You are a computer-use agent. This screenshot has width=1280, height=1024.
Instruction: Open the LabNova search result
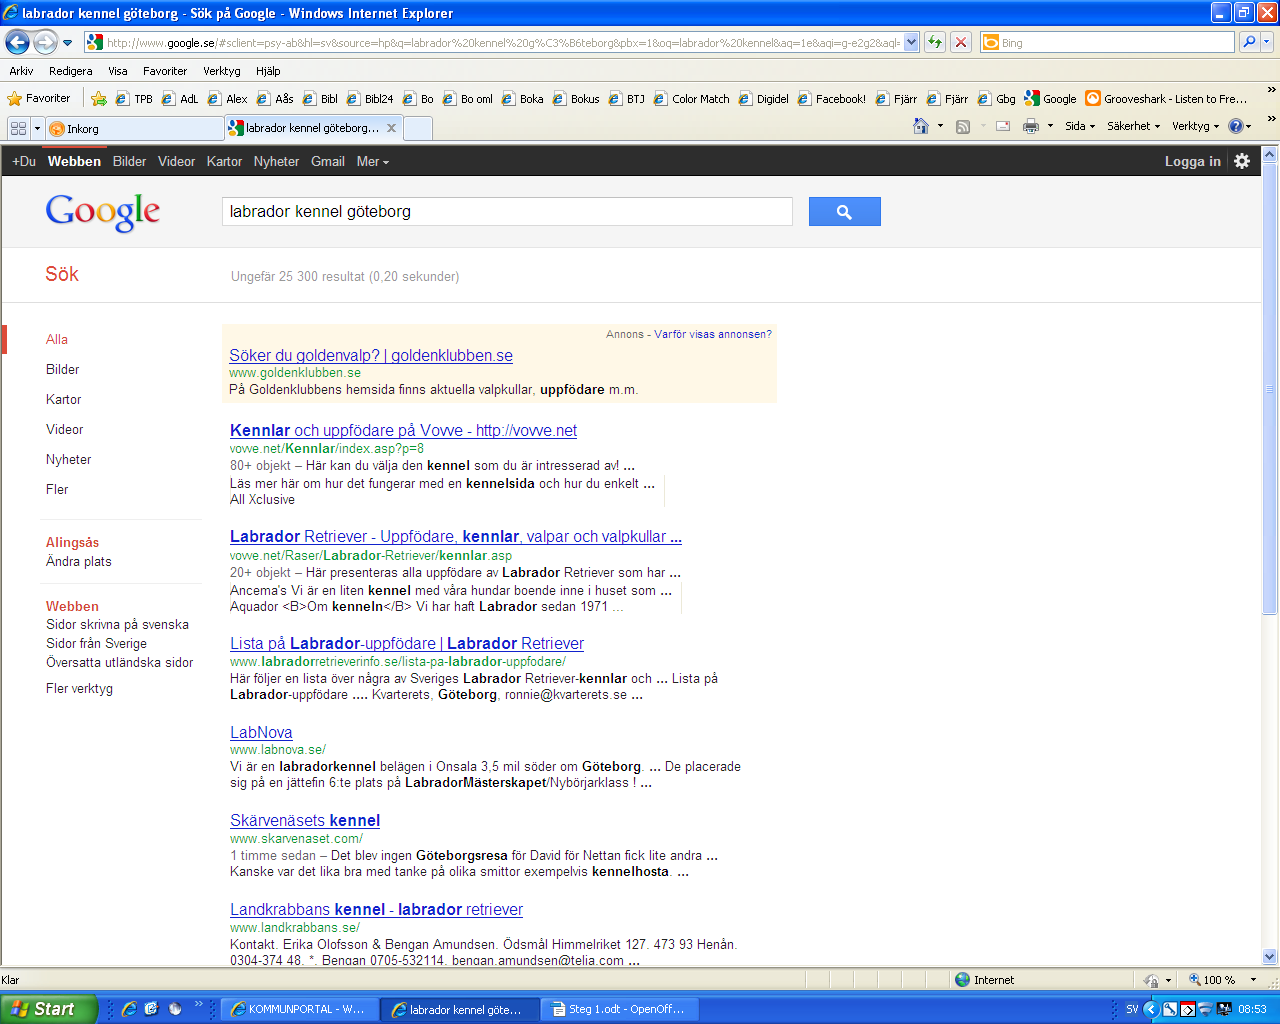pos(261,732)
